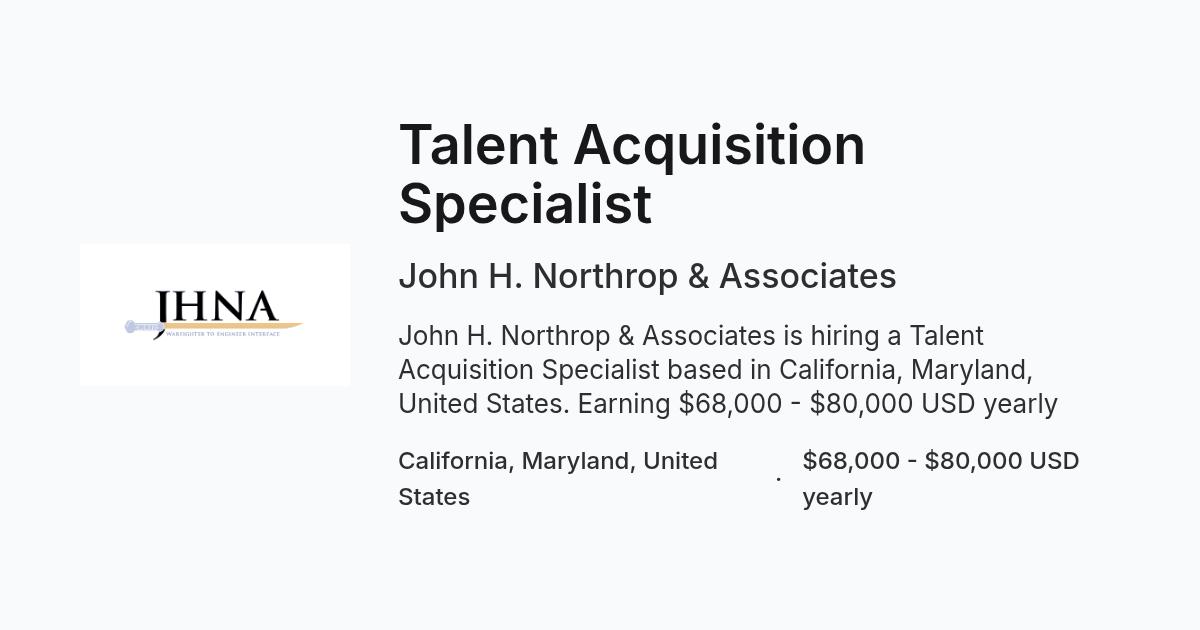Click the gold sword blade in the logo
This screenshot has width=1200, height=630.
pos(233,326)
